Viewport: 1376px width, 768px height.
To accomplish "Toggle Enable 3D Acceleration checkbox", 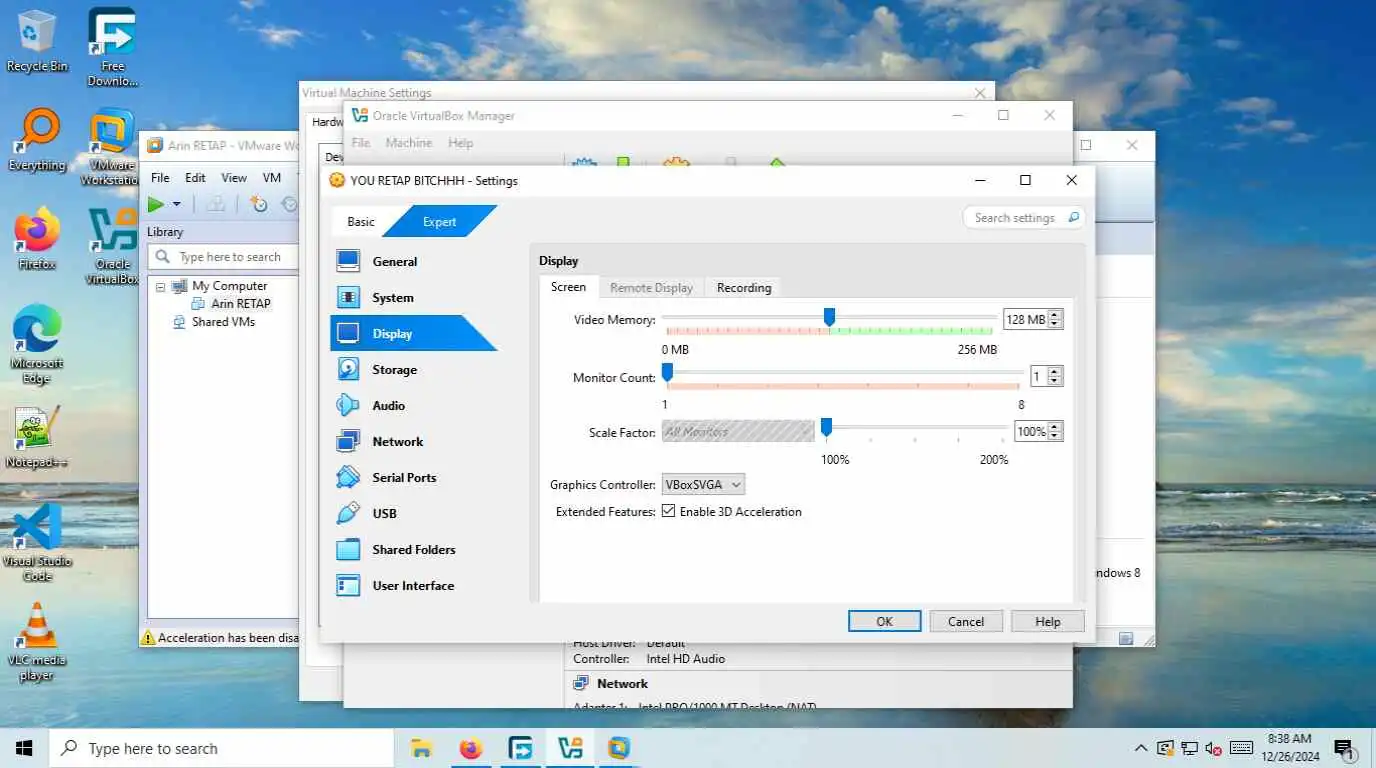I will [x=668, y=512].
